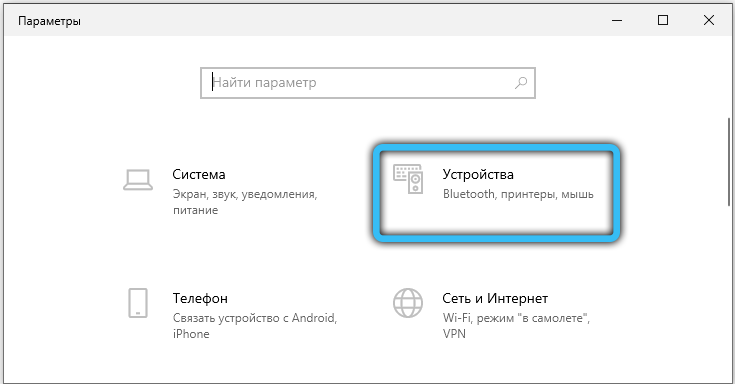Open the Сеть и Интернет globe icon

pos(408,303)
